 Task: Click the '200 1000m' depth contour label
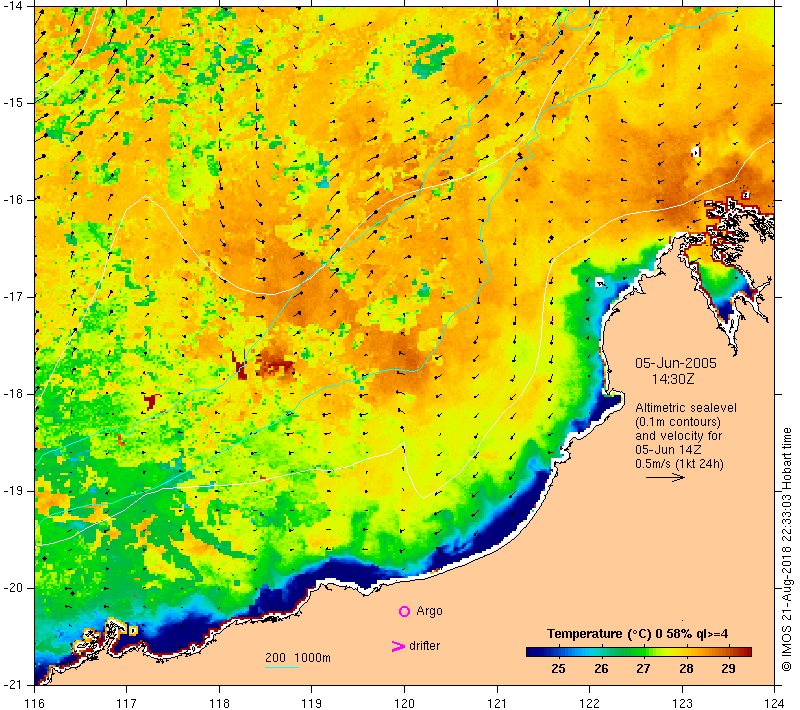point(298,657)
